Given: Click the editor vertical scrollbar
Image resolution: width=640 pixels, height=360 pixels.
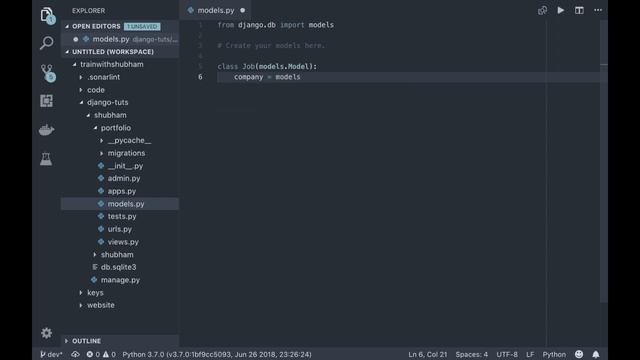Looking at the screenshot, I should tap(604, 161).
